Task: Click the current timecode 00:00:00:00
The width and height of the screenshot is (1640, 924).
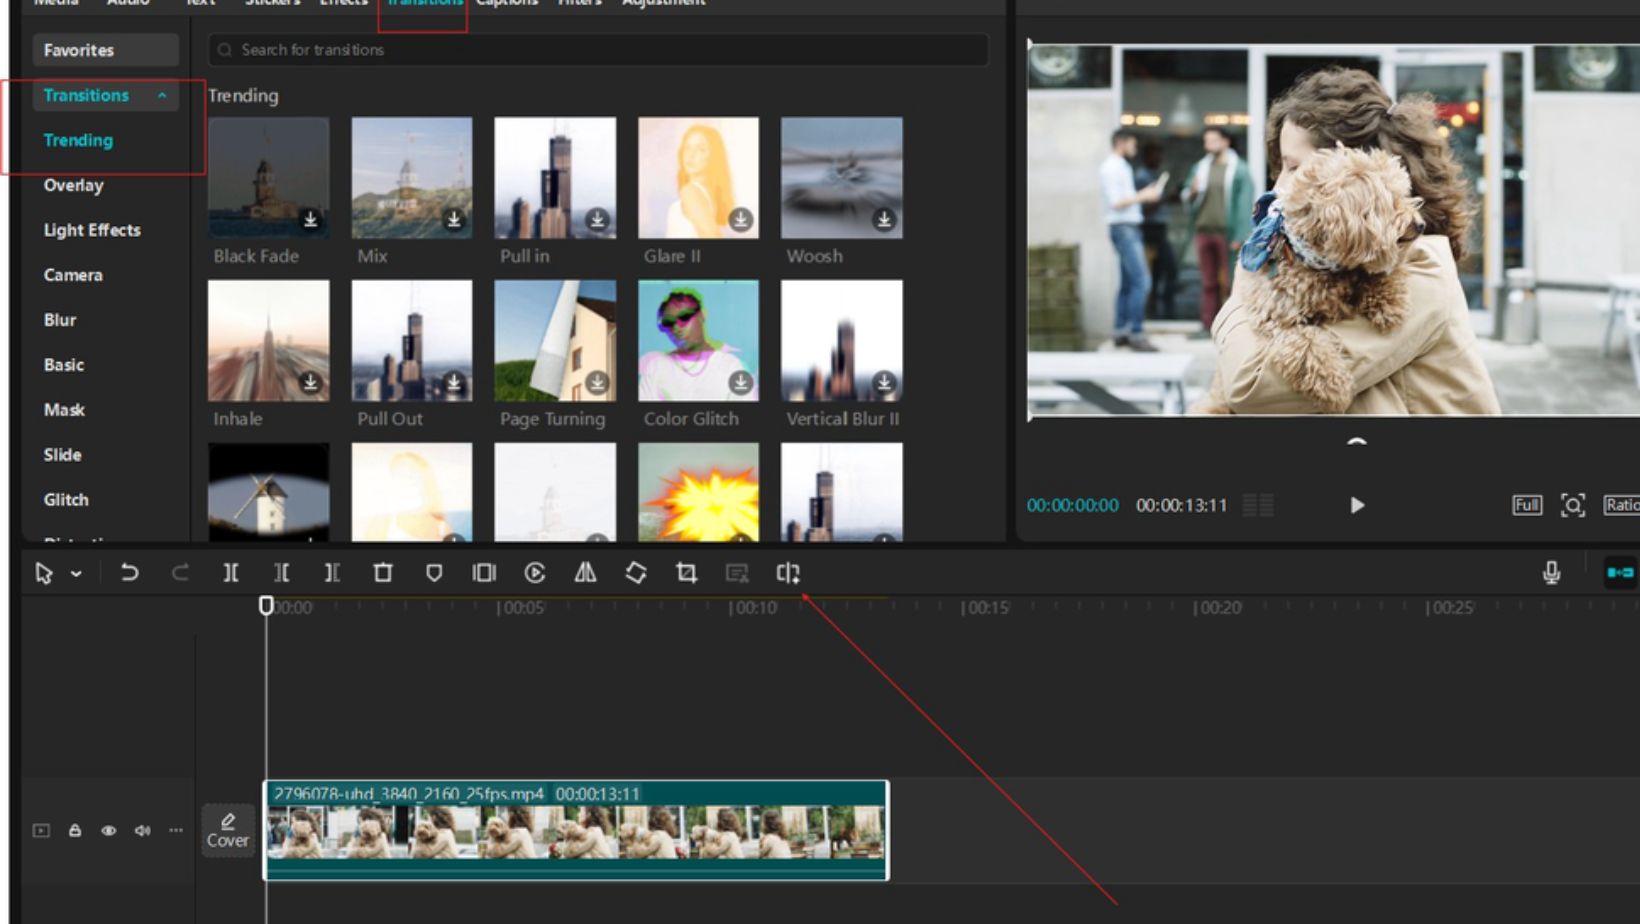Action: click(1073, 505)
